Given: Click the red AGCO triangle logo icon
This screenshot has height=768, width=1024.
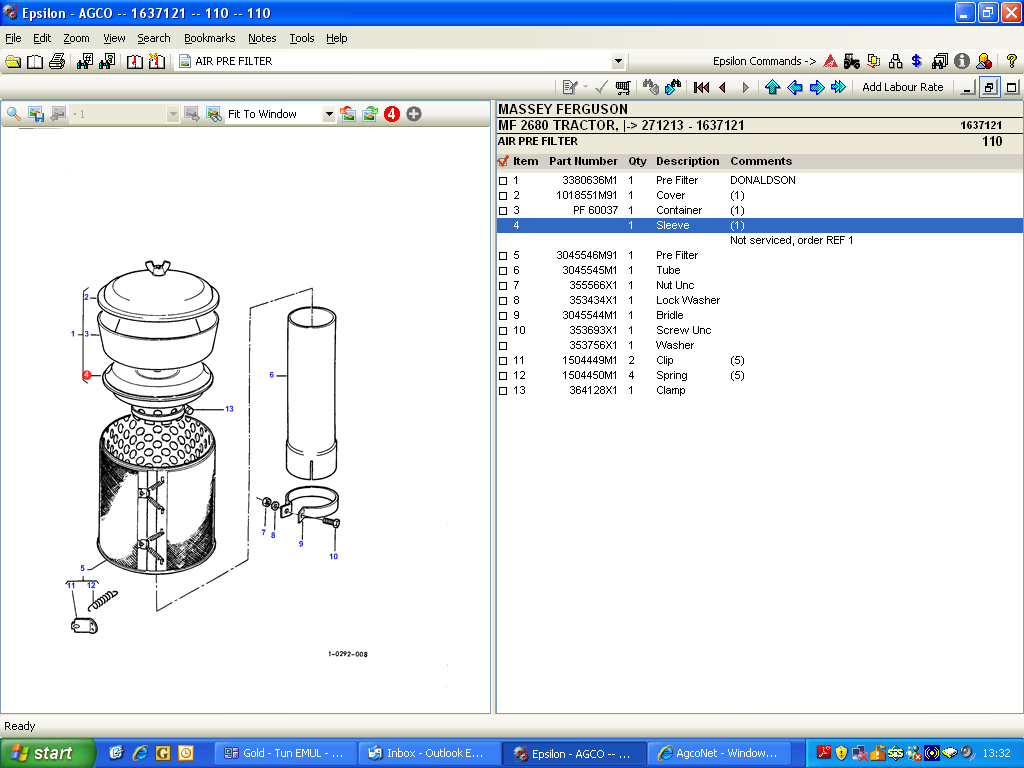Looking at the screenshot, I should (830, 61).
